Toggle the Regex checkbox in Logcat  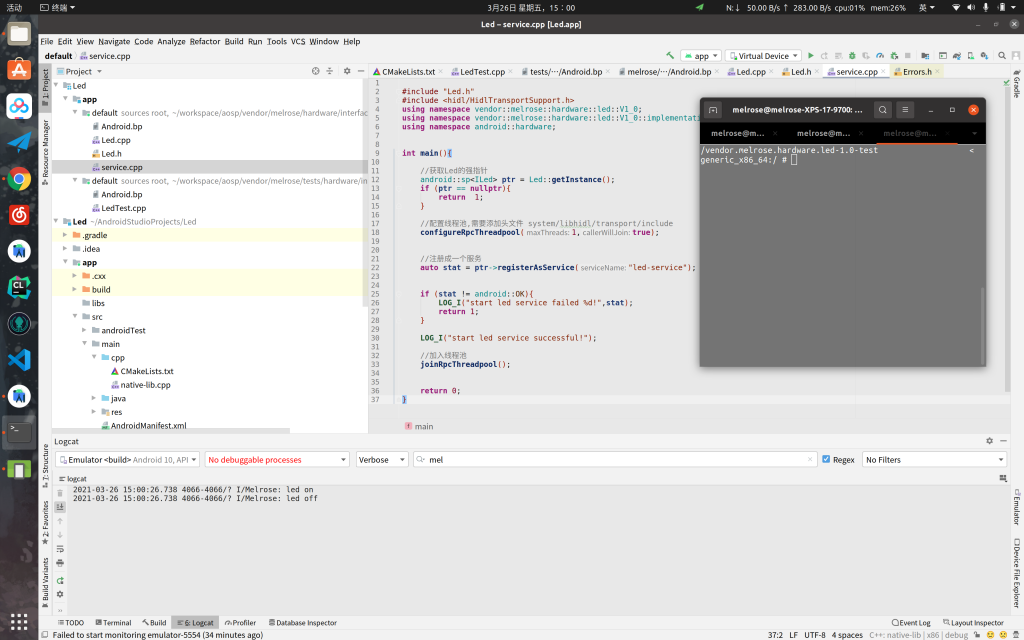pos(826,460)
